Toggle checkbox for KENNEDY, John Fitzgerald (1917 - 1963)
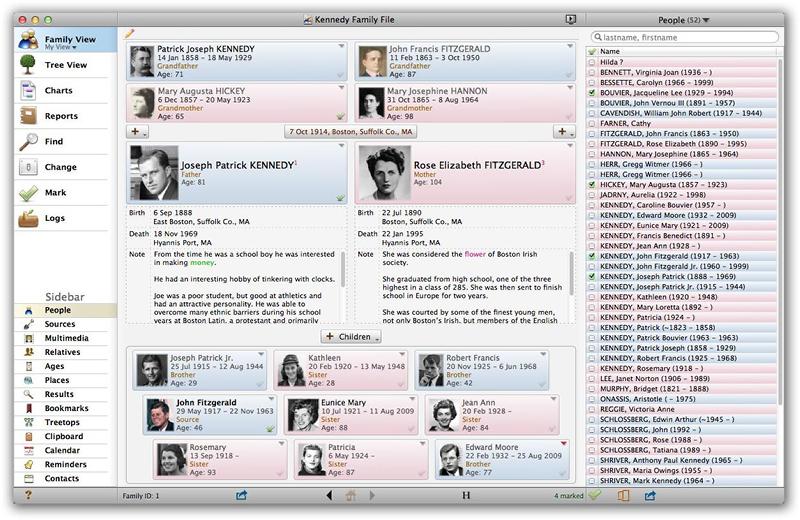The width and height of the screenshot is (800, 520). pyautogui.click(x=592, y=256)
